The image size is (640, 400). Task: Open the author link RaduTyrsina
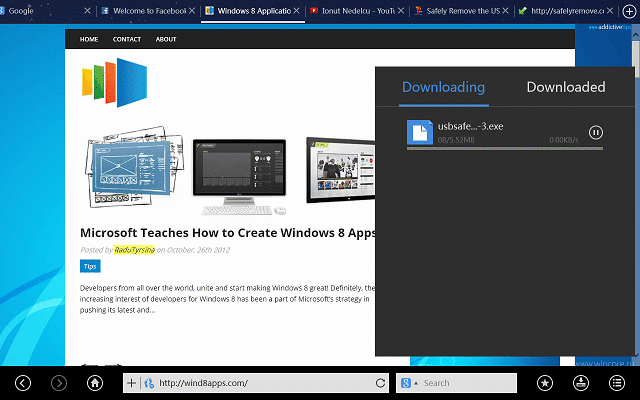tap(134, 250)
